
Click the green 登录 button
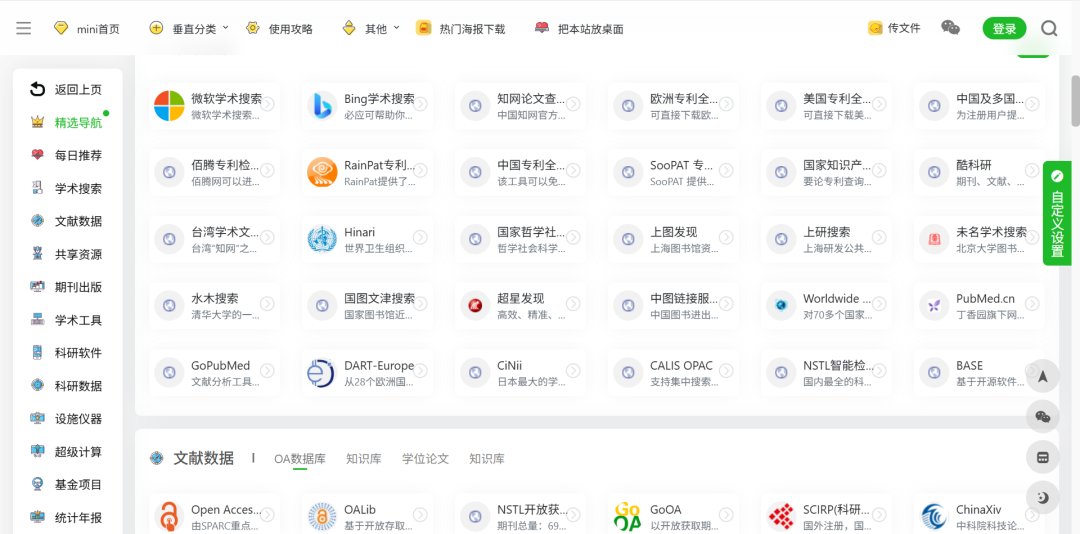1004,29
